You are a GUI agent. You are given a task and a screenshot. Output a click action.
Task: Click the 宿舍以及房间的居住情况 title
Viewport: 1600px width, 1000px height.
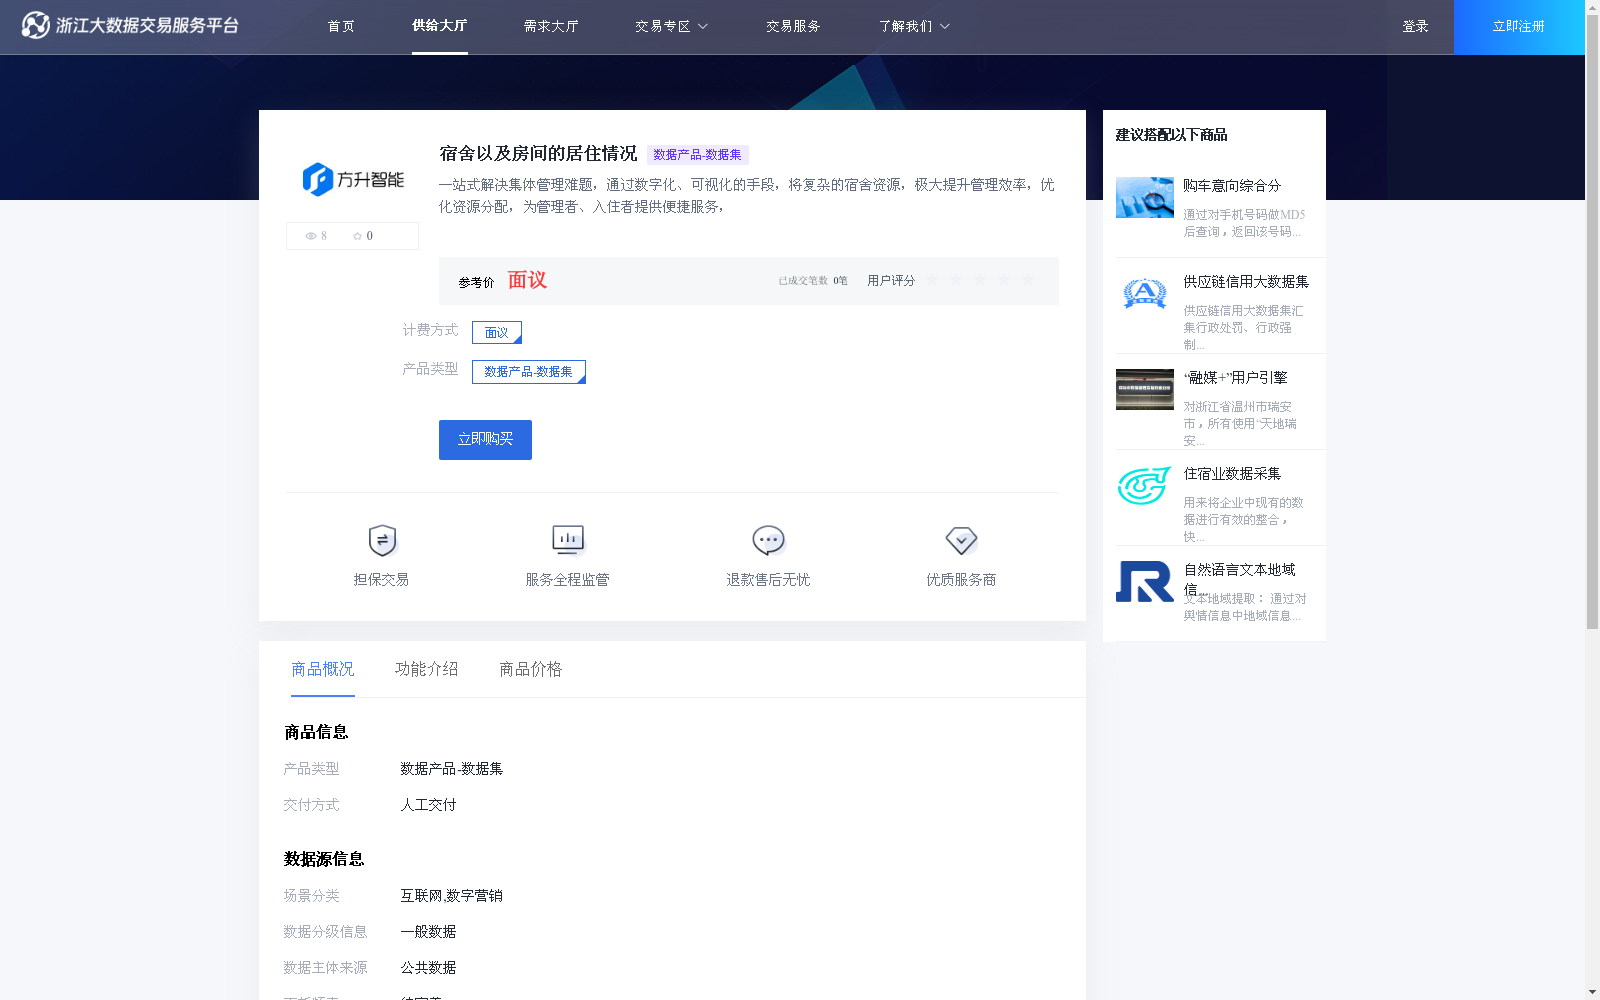click(x=538, y=154)
